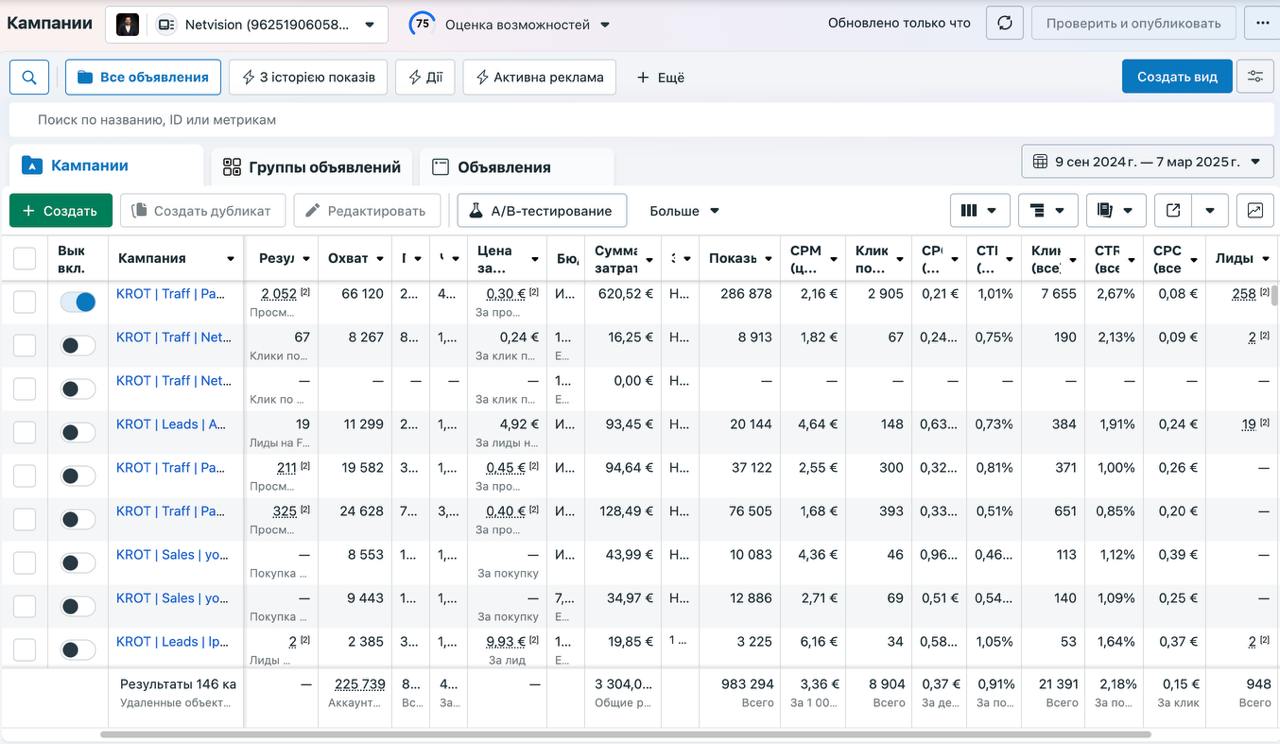Turn off the first KROT Traff campaign toggle
The image size is (1280, 744).
pos(78,301)
